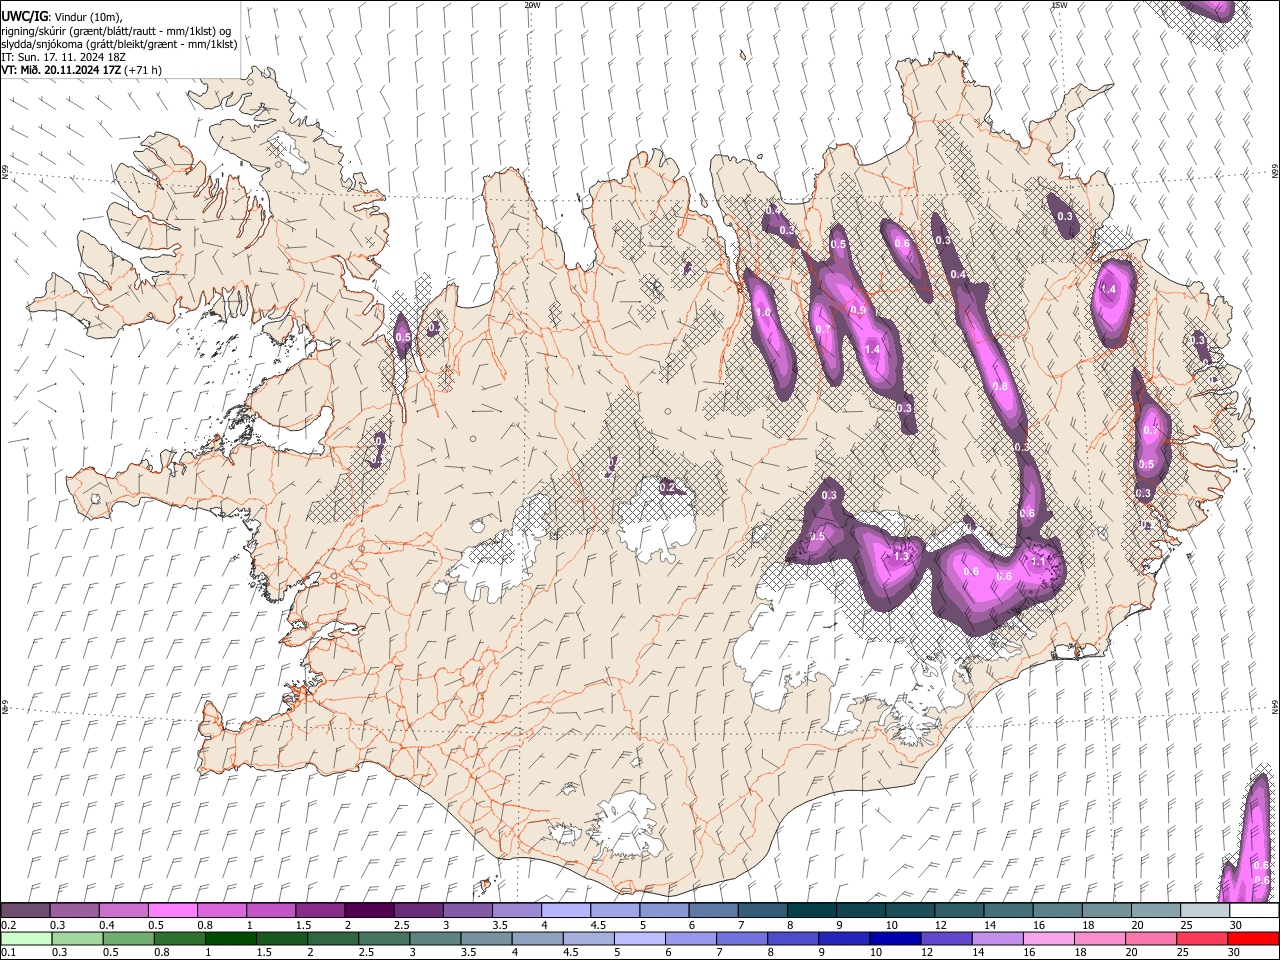Select the upper legend swatch between 2 and 2.5
This screenshot has height=960, width=1280.
(369, 911)
